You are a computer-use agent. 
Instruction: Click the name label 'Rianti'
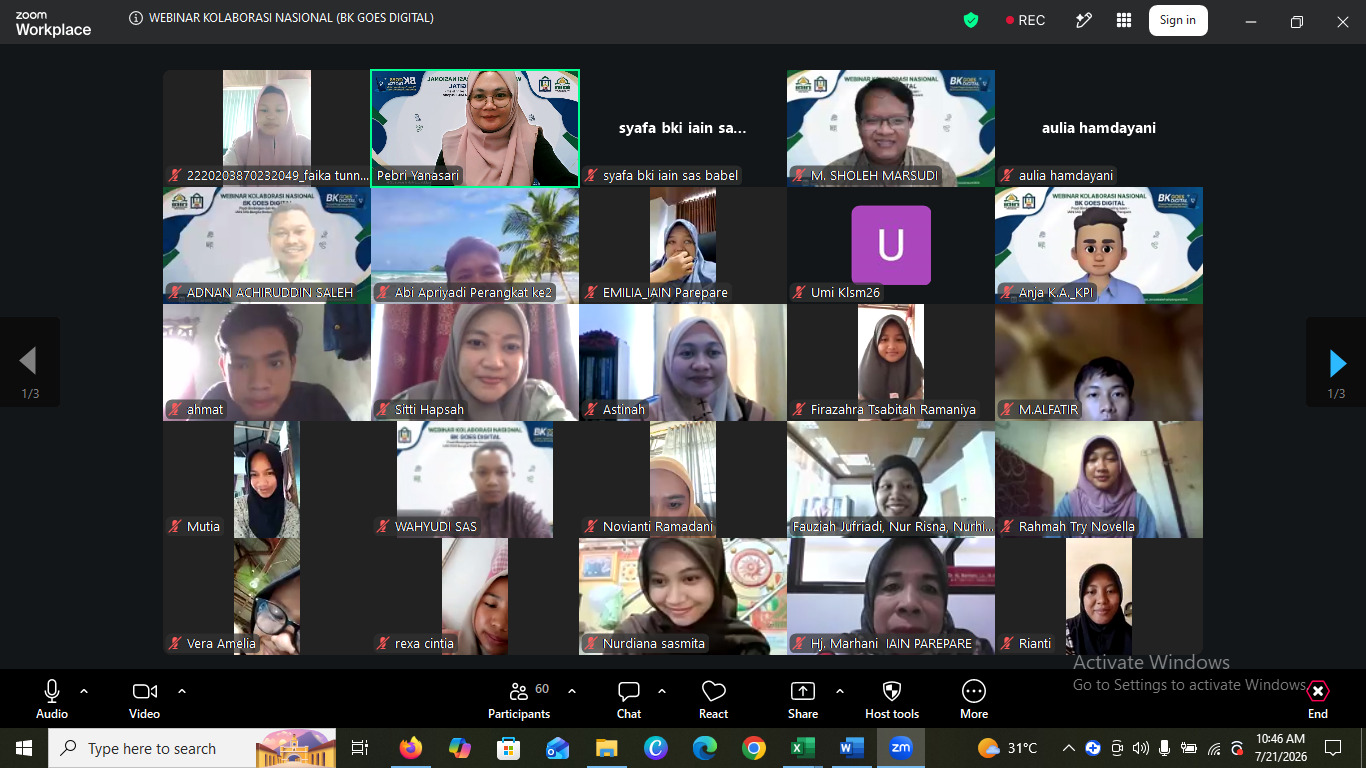pos(1035,644)
